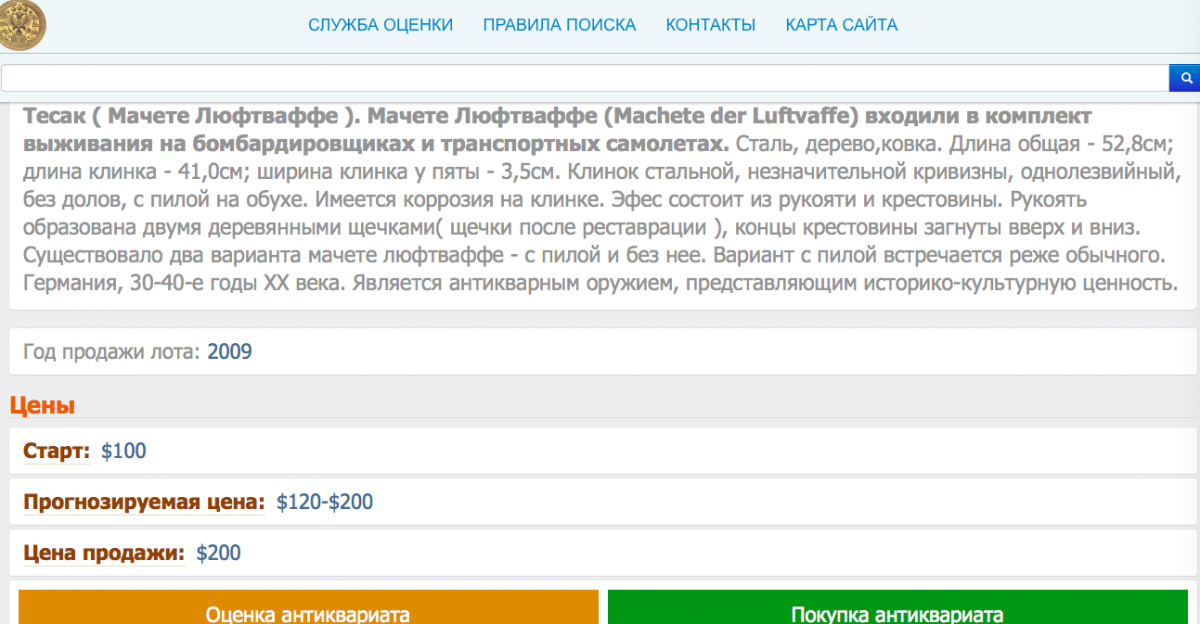Click the description line mentioning Германия
The image size is (1200, 624).
[600, 283]
